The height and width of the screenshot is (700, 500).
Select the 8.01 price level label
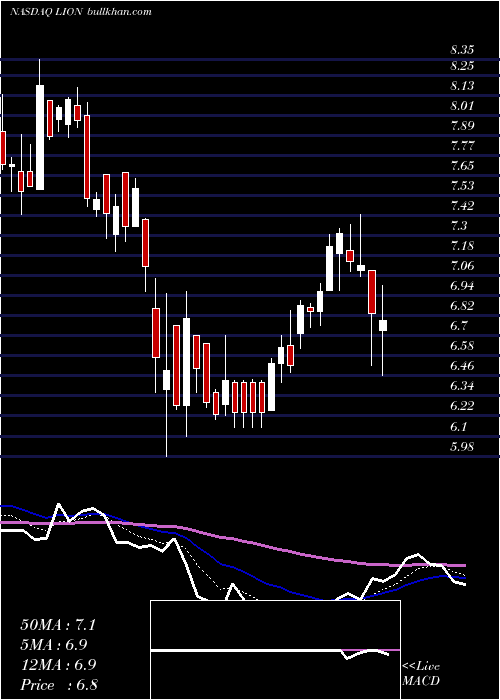(x=462, y=106)
